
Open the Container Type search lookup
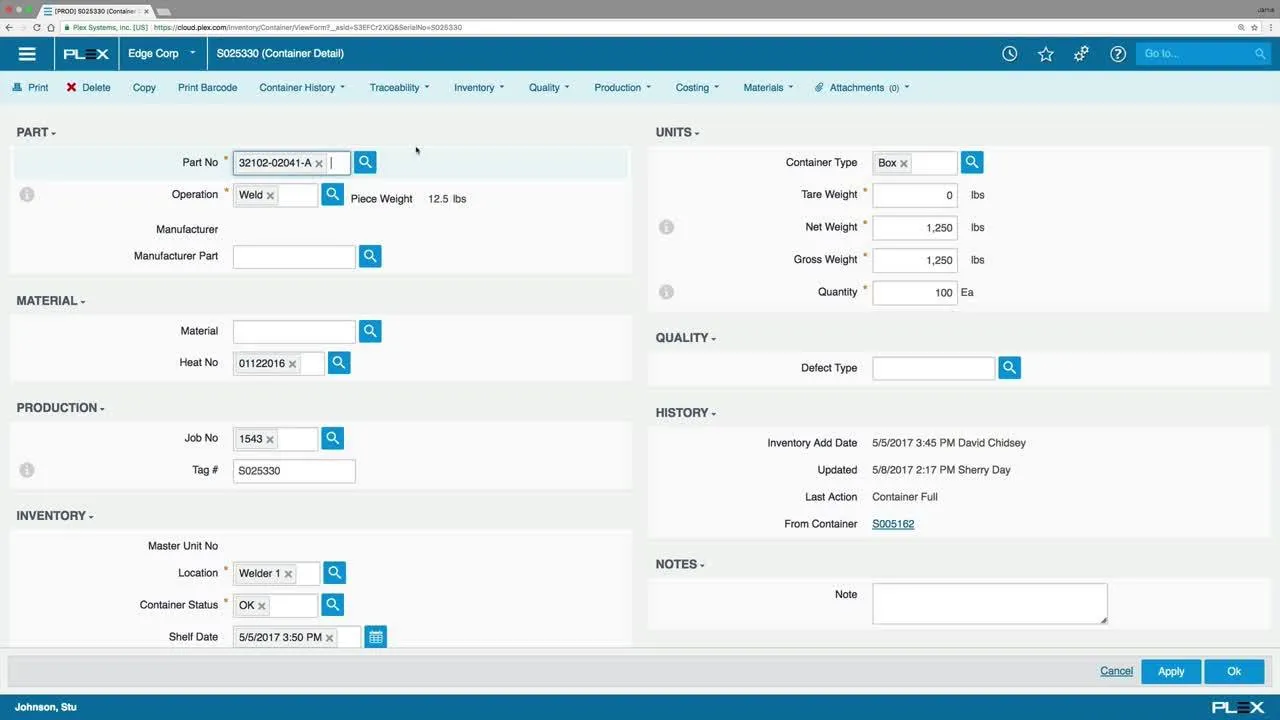point(971,162)
